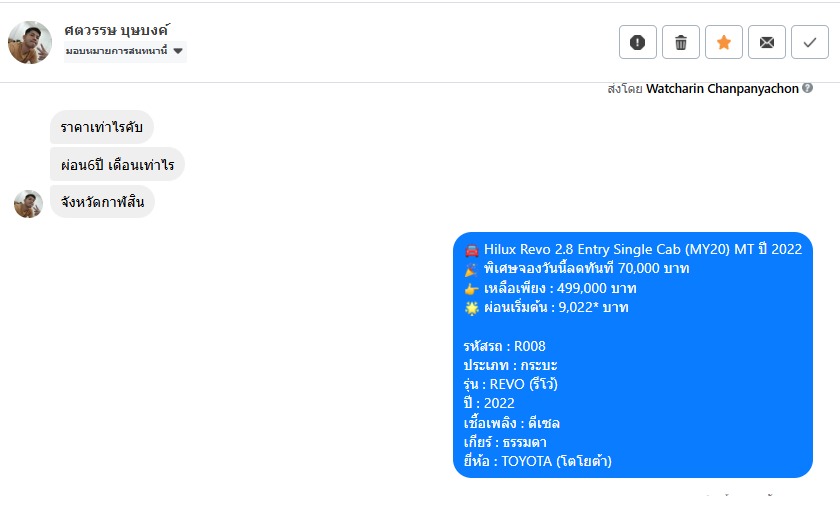
Task: Click help icon beside Watcharin Chanpanyachon
Action: (807, 88)
